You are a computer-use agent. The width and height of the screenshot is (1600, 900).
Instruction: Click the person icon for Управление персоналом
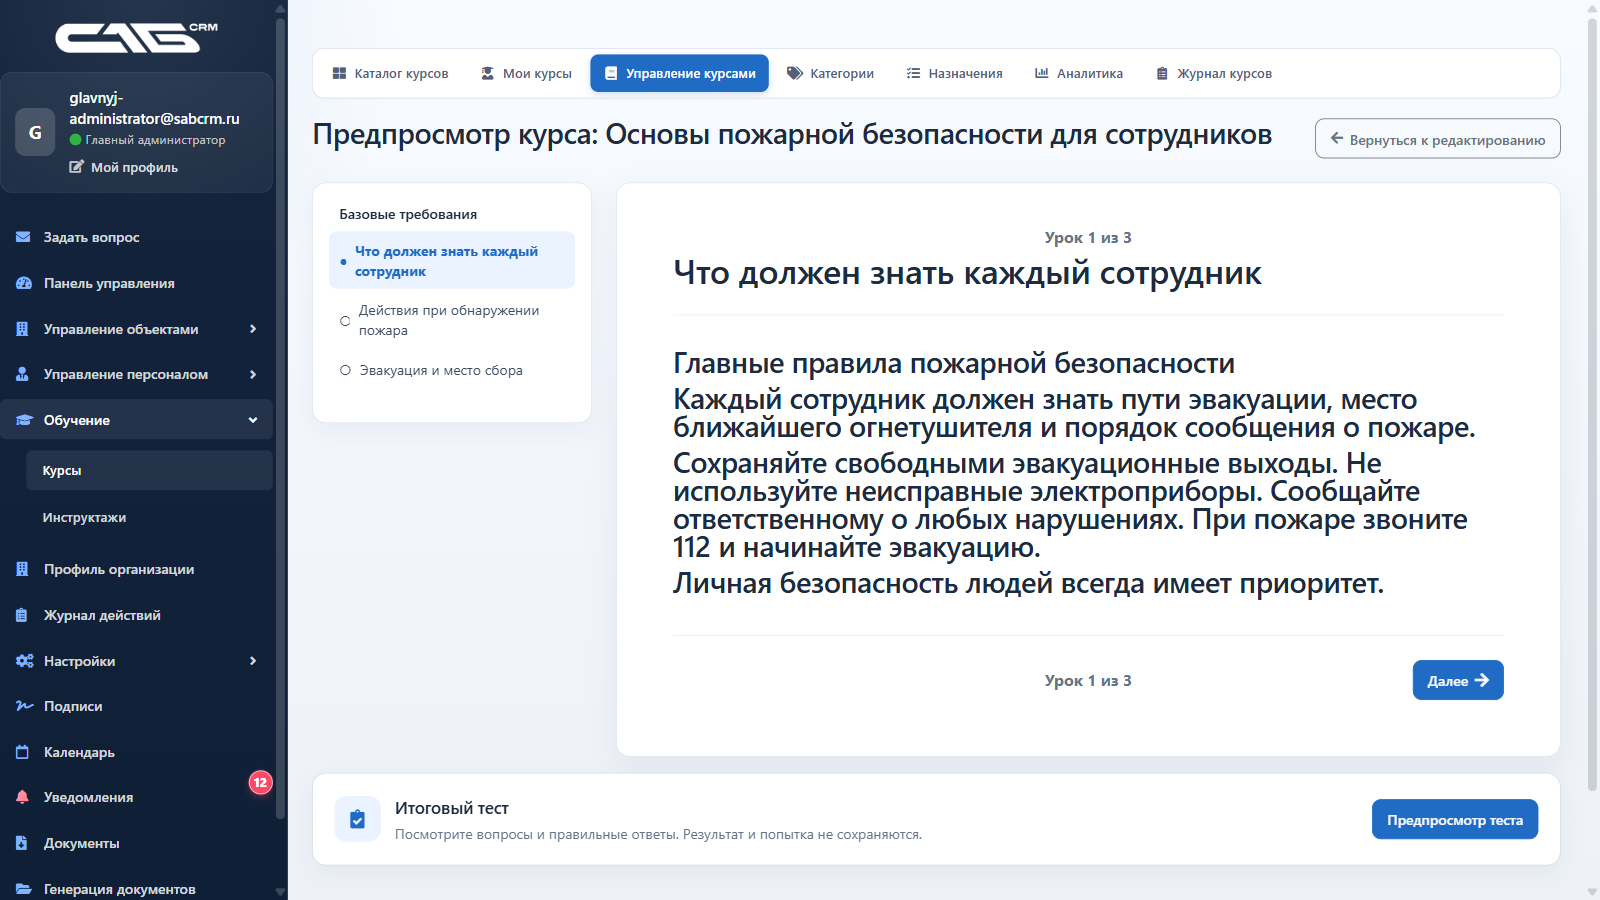tap(23, 374)
